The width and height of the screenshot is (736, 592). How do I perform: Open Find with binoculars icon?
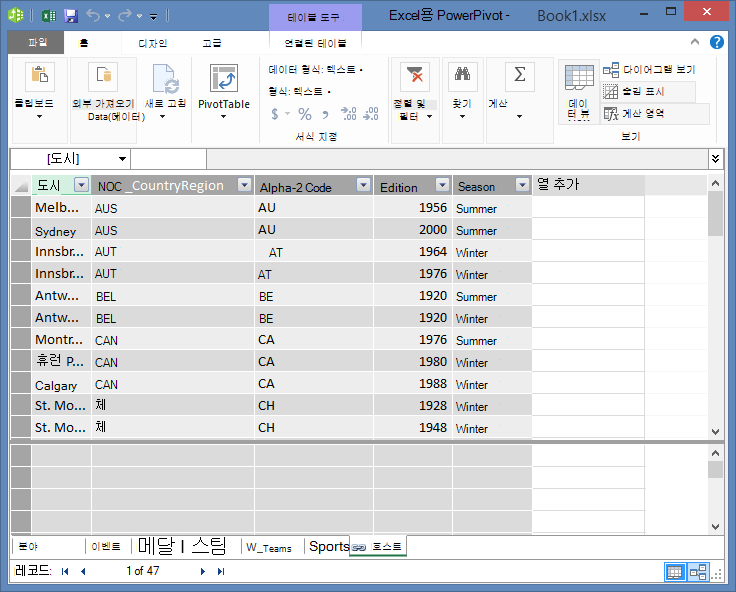tap(463, 76)
